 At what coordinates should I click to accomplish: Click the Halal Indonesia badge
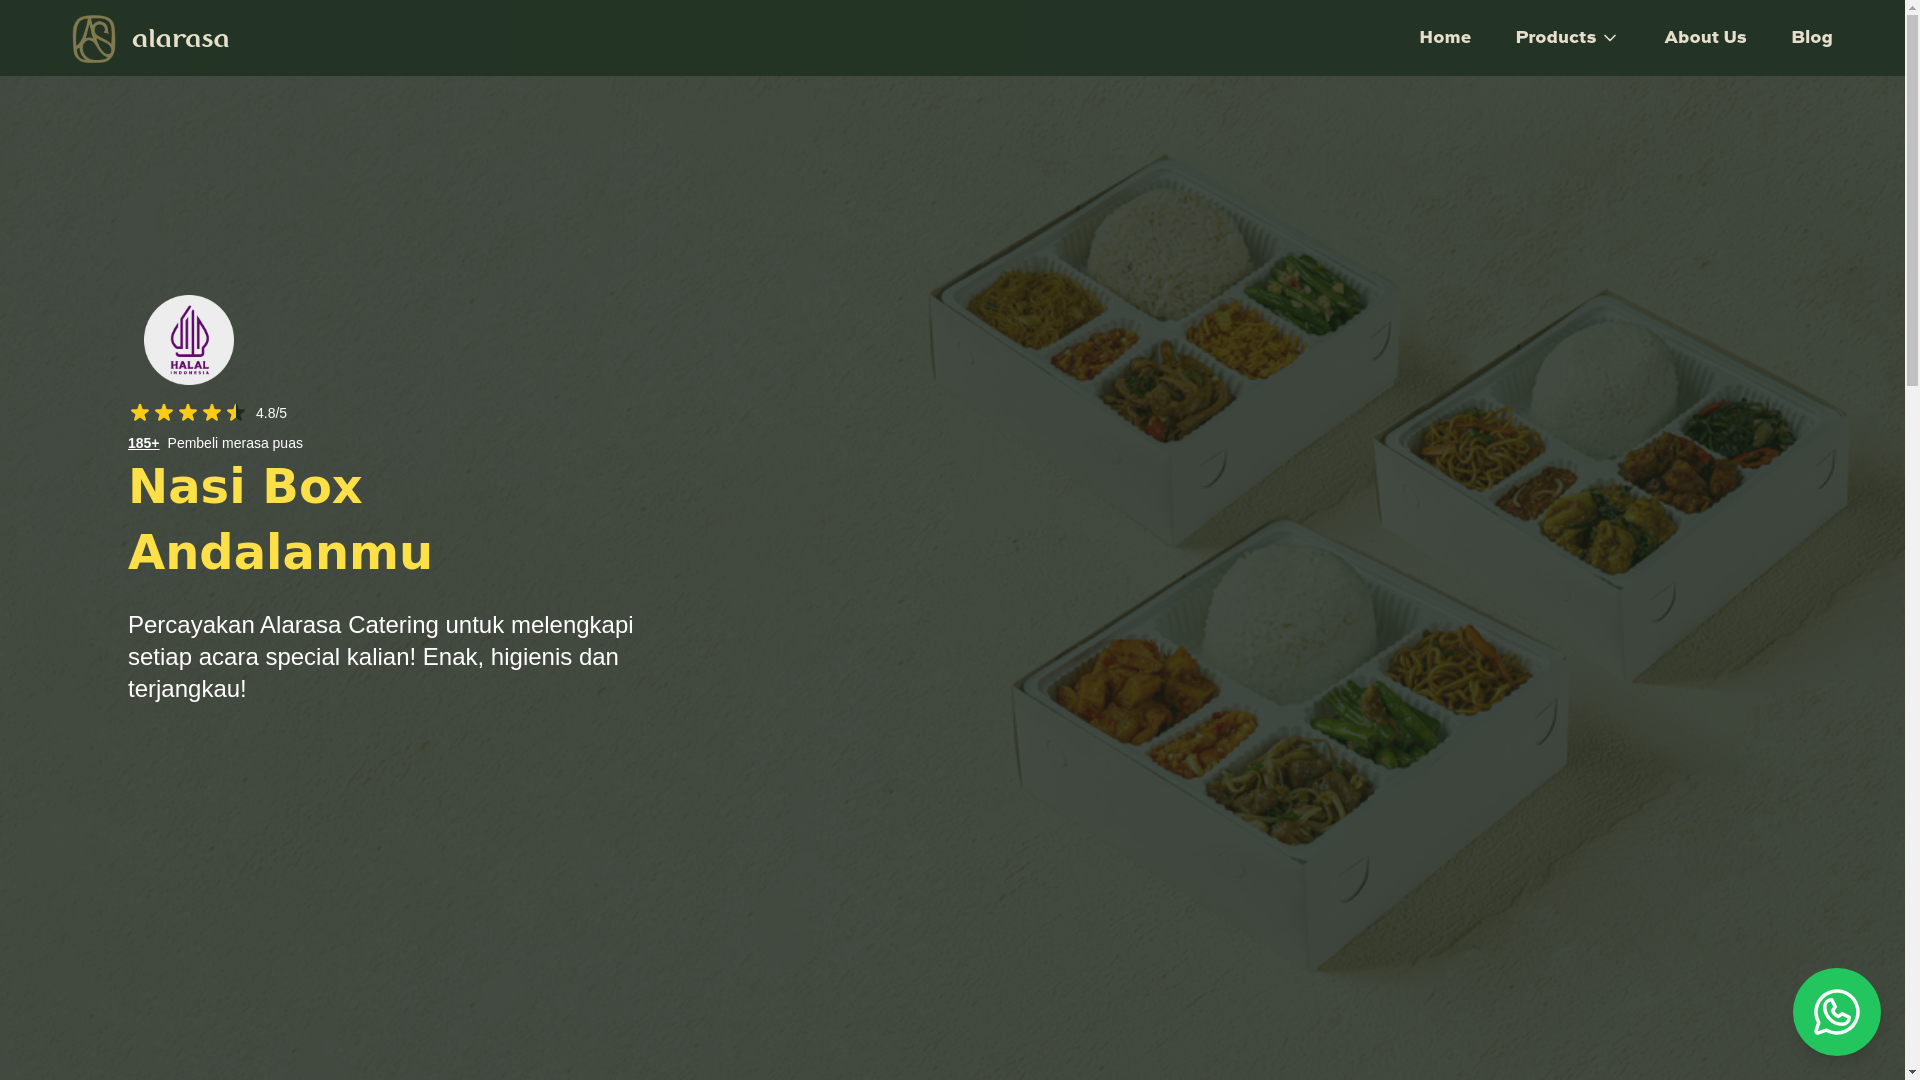(189, 340)
